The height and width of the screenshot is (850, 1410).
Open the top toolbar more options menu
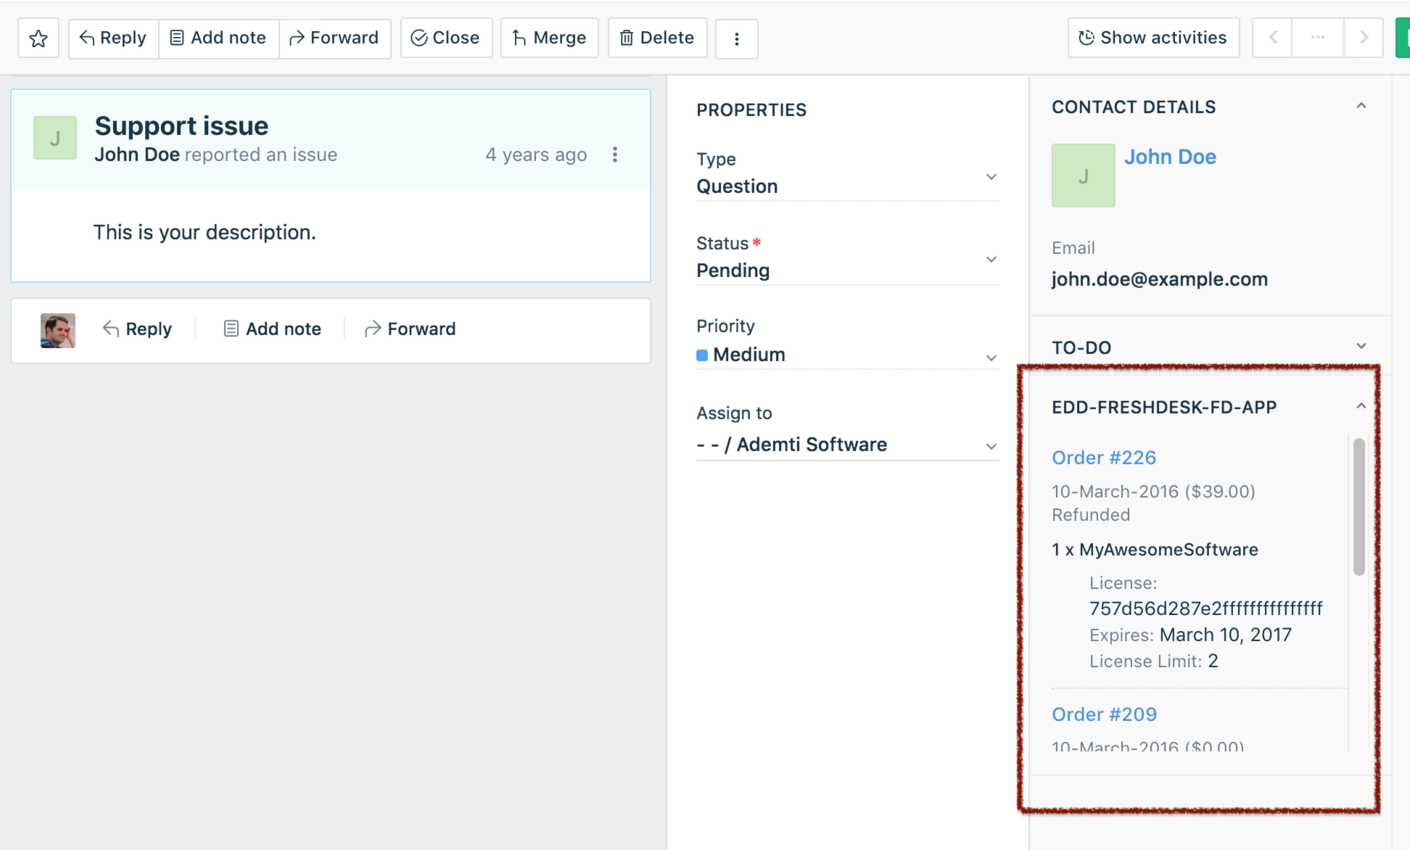737,39
